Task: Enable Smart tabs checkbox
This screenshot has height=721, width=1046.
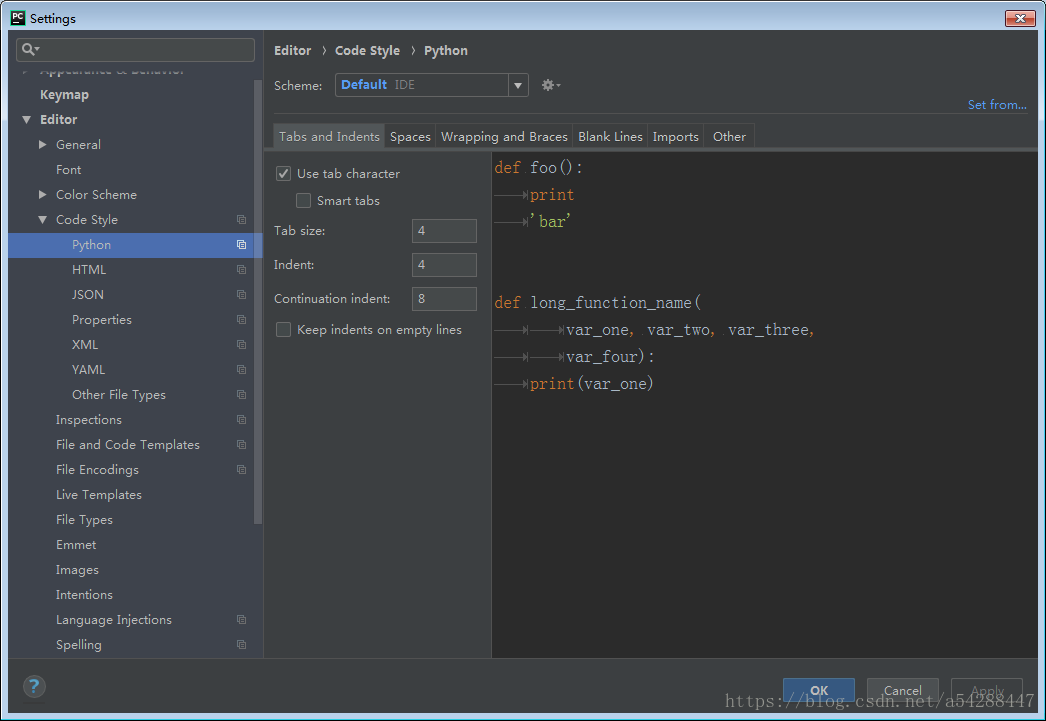Action: 304,201
